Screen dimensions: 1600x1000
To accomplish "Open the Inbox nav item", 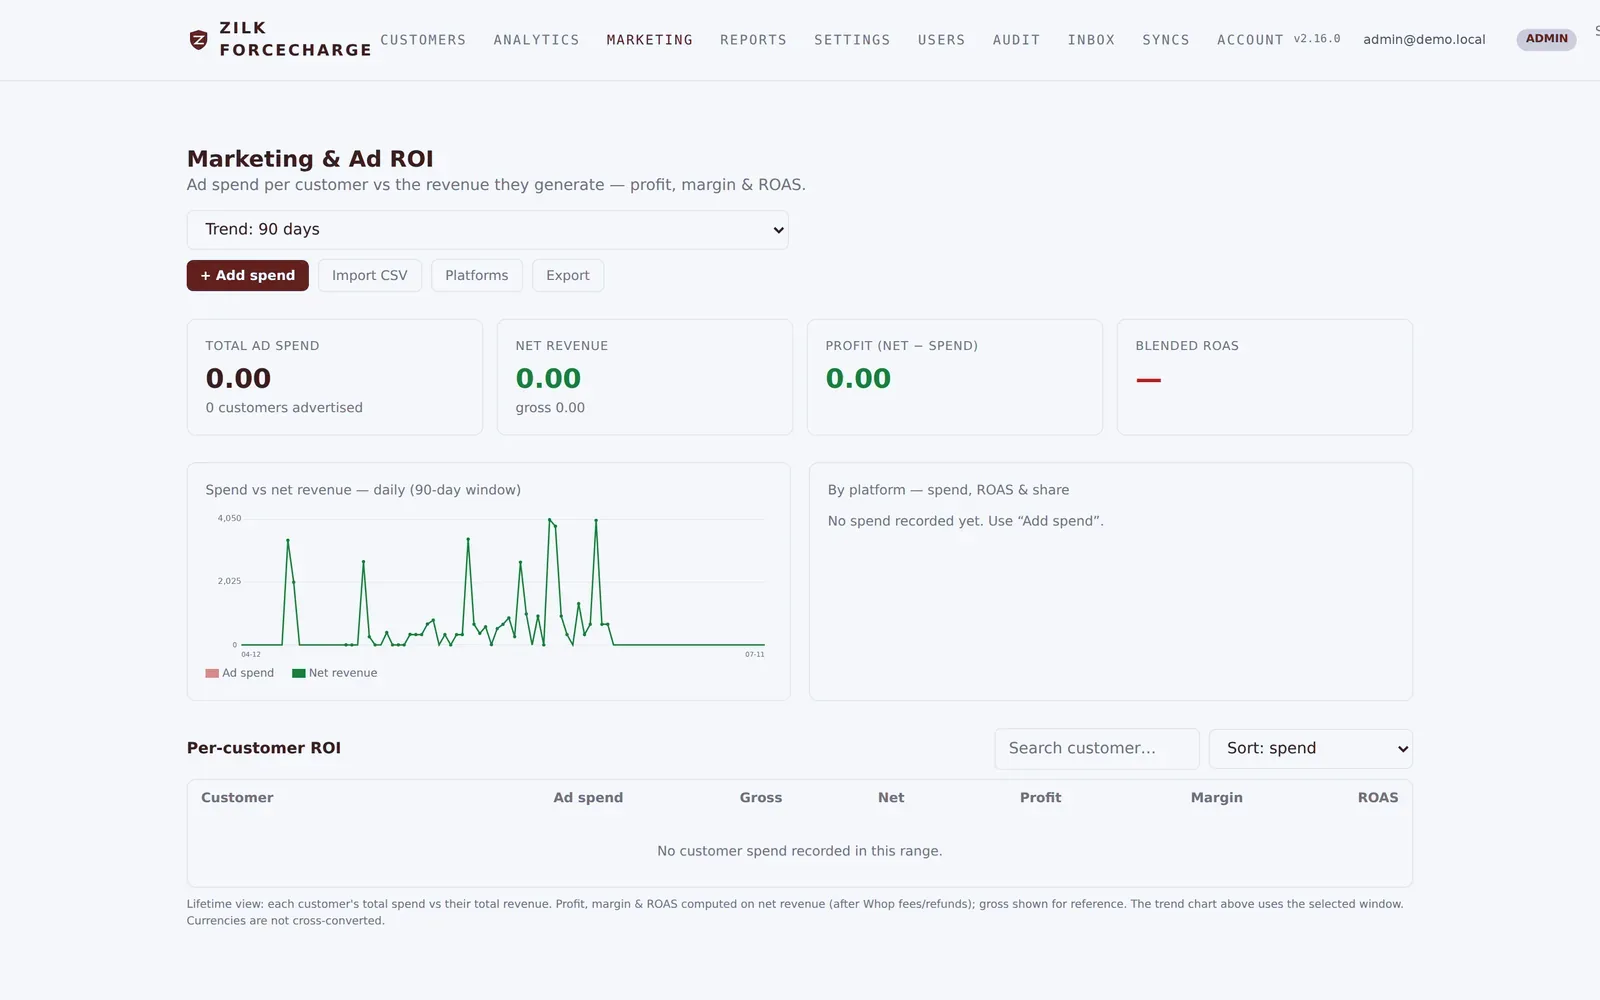I will point(1091,40).
